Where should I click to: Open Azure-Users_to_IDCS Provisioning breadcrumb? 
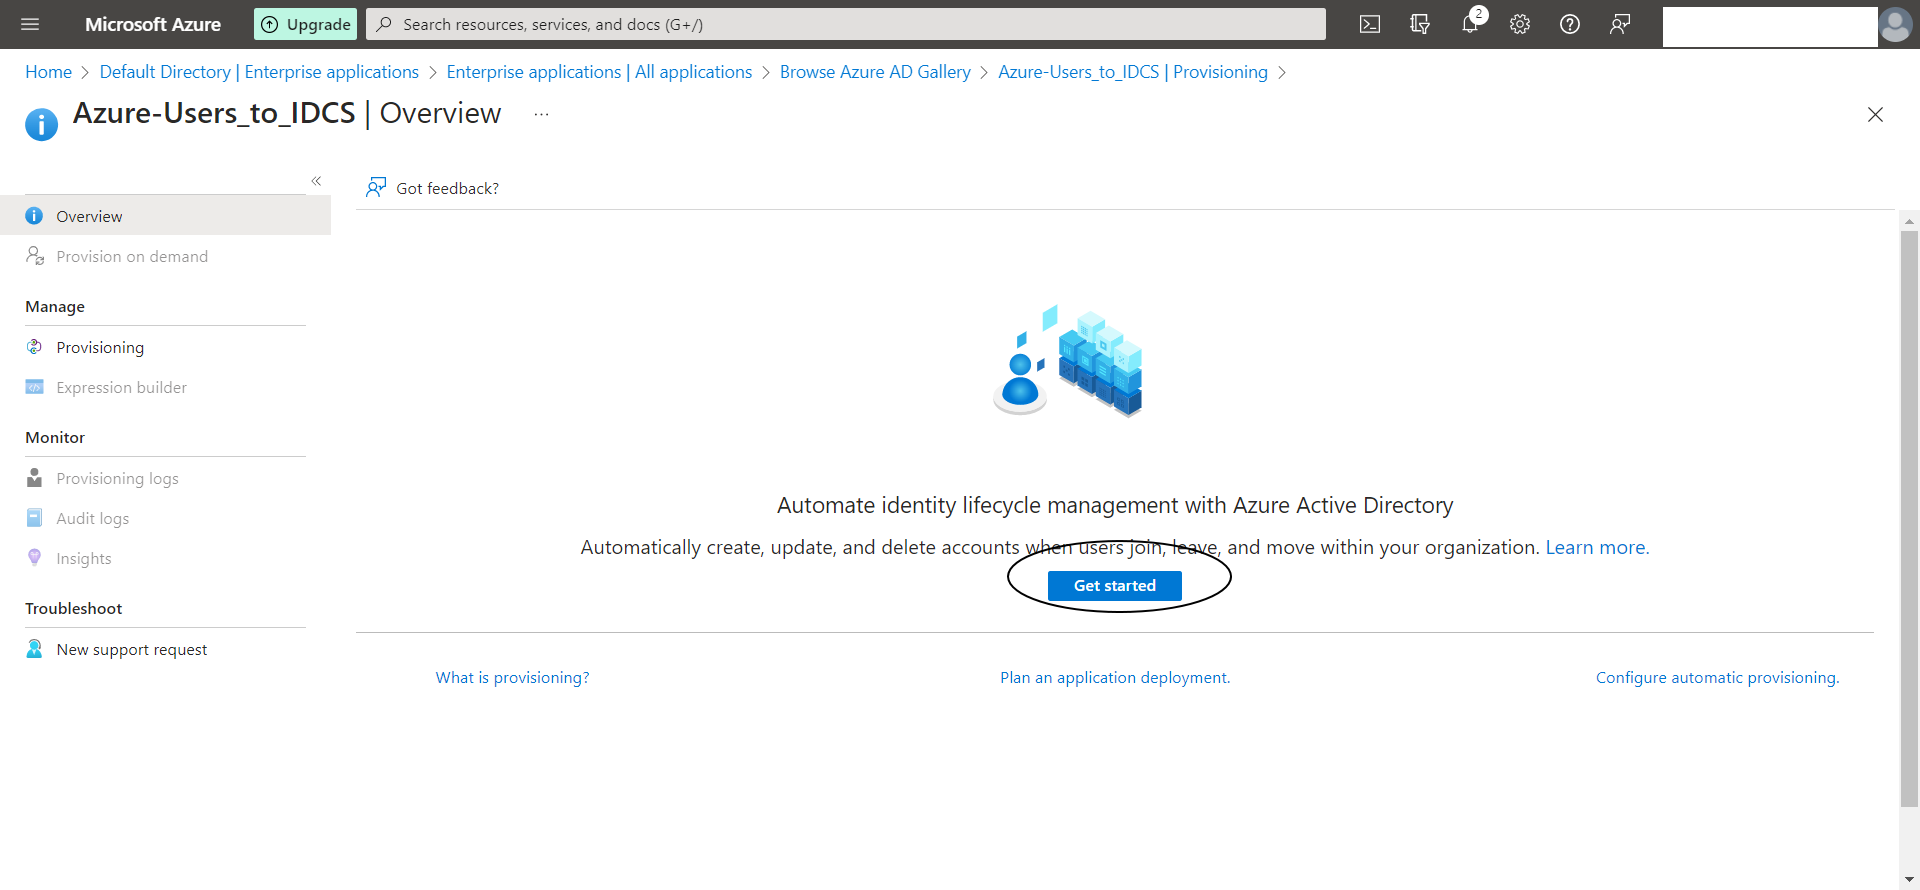[x=1133, y=72]
